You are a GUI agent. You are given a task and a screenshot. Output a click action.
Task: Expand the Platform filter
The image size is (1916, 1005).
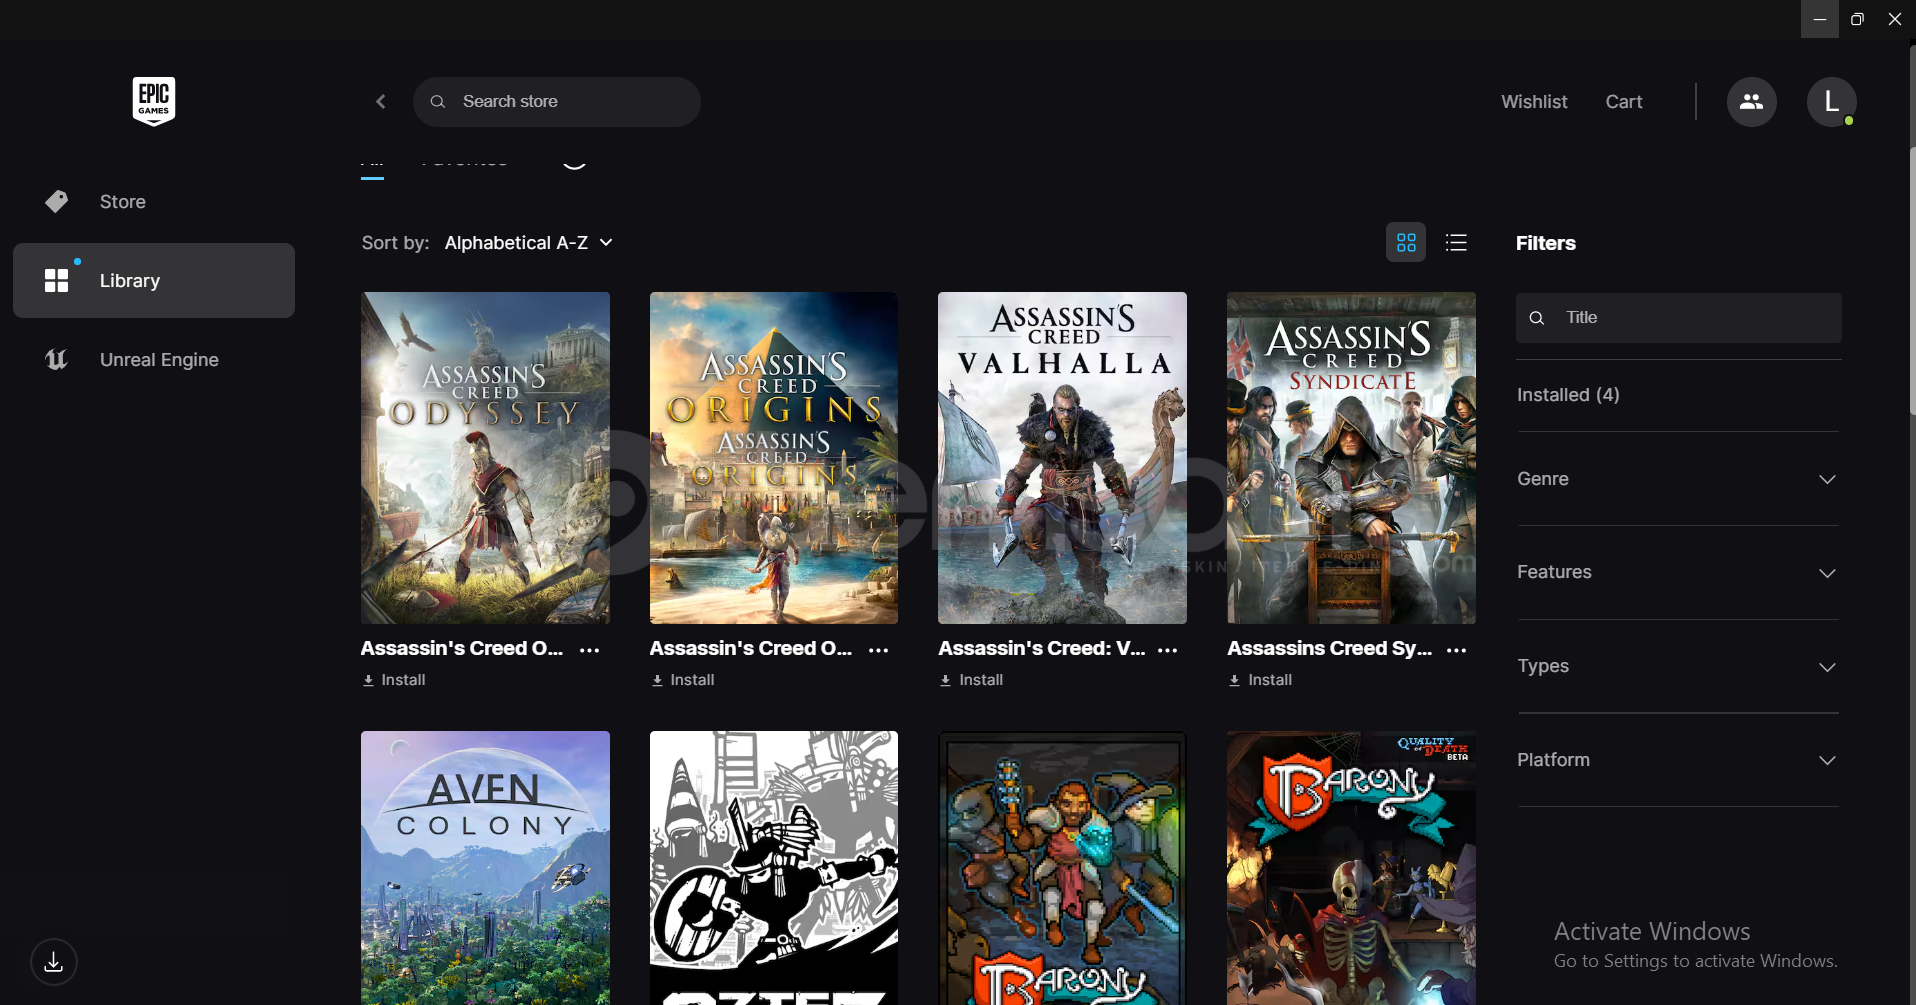point(1678,761)
